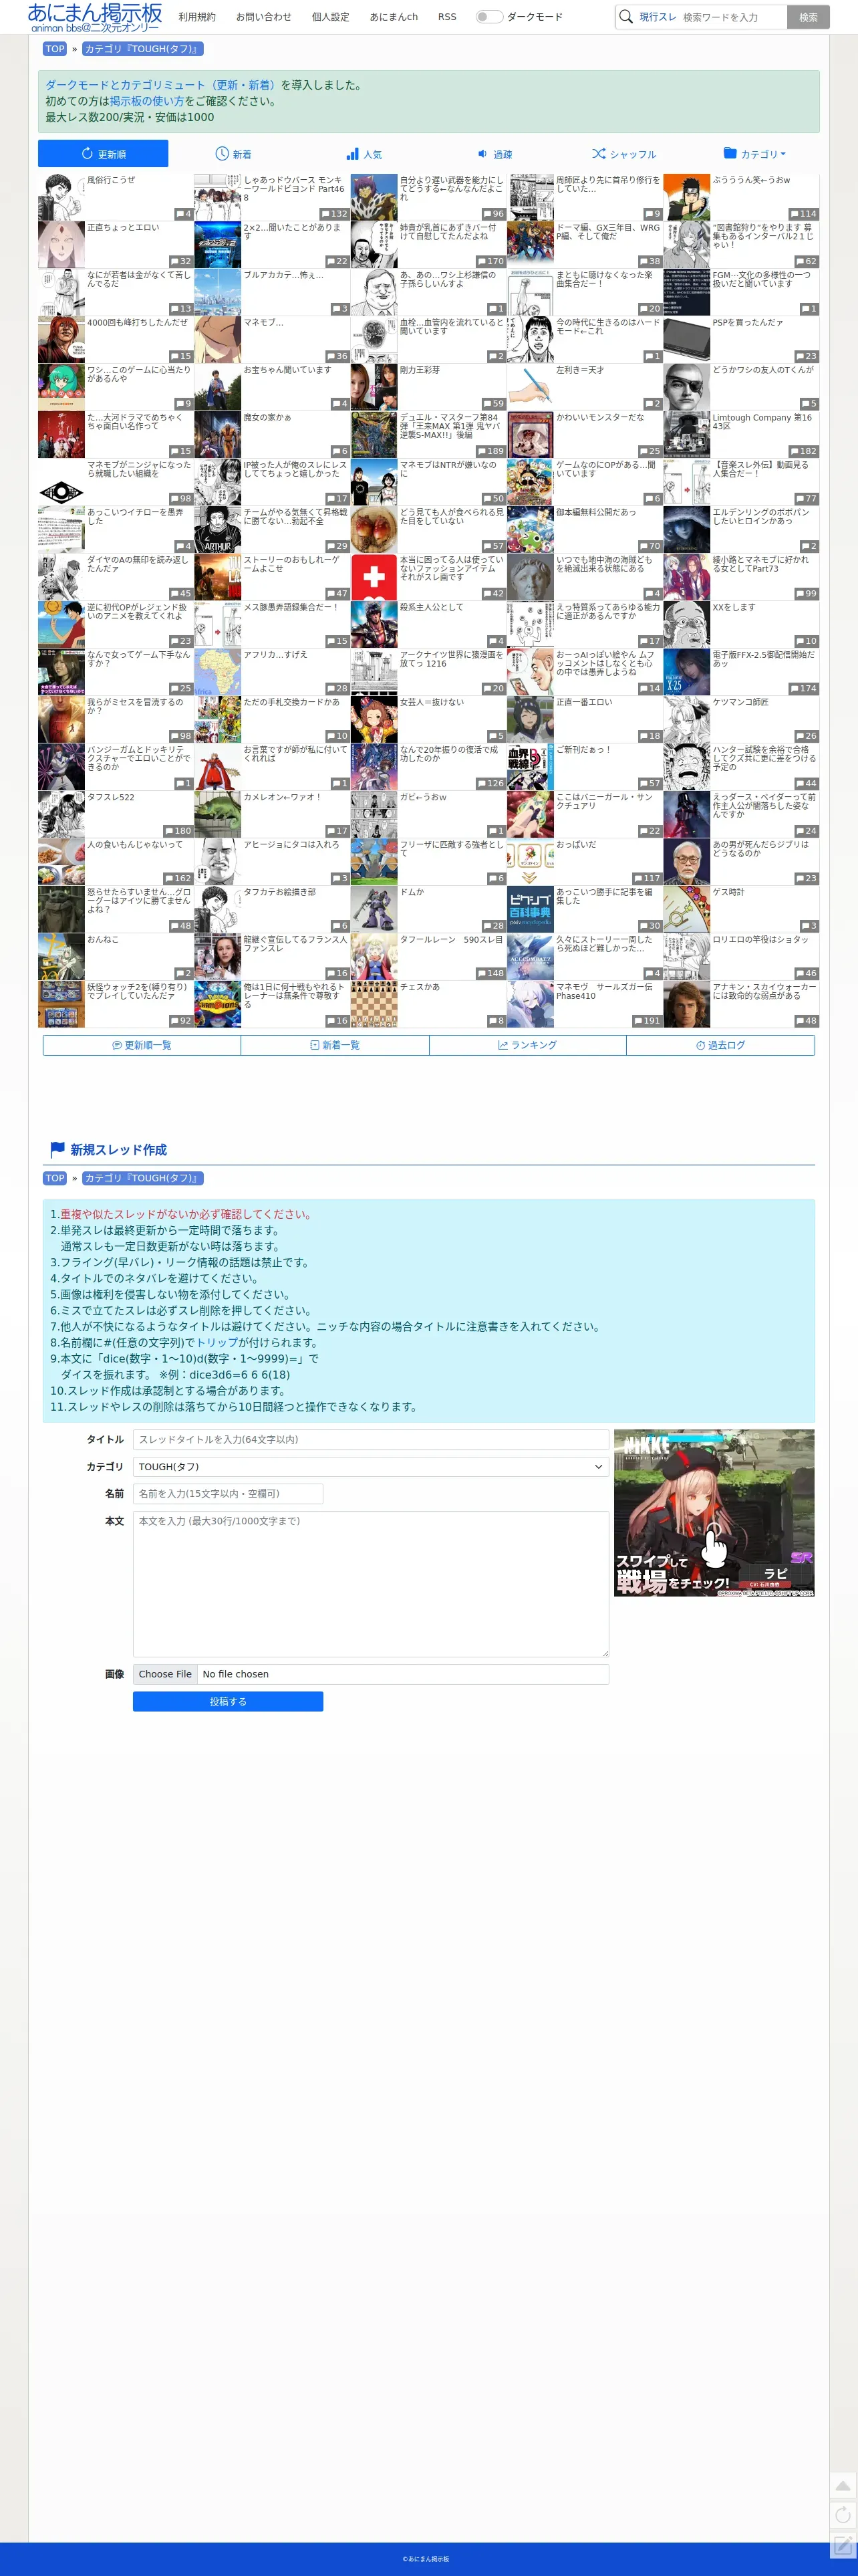The width and height of the screenshot is (858, 2576).
Task: Open the 掲示板の使い方 link in notice
Action: pos(147,101)
